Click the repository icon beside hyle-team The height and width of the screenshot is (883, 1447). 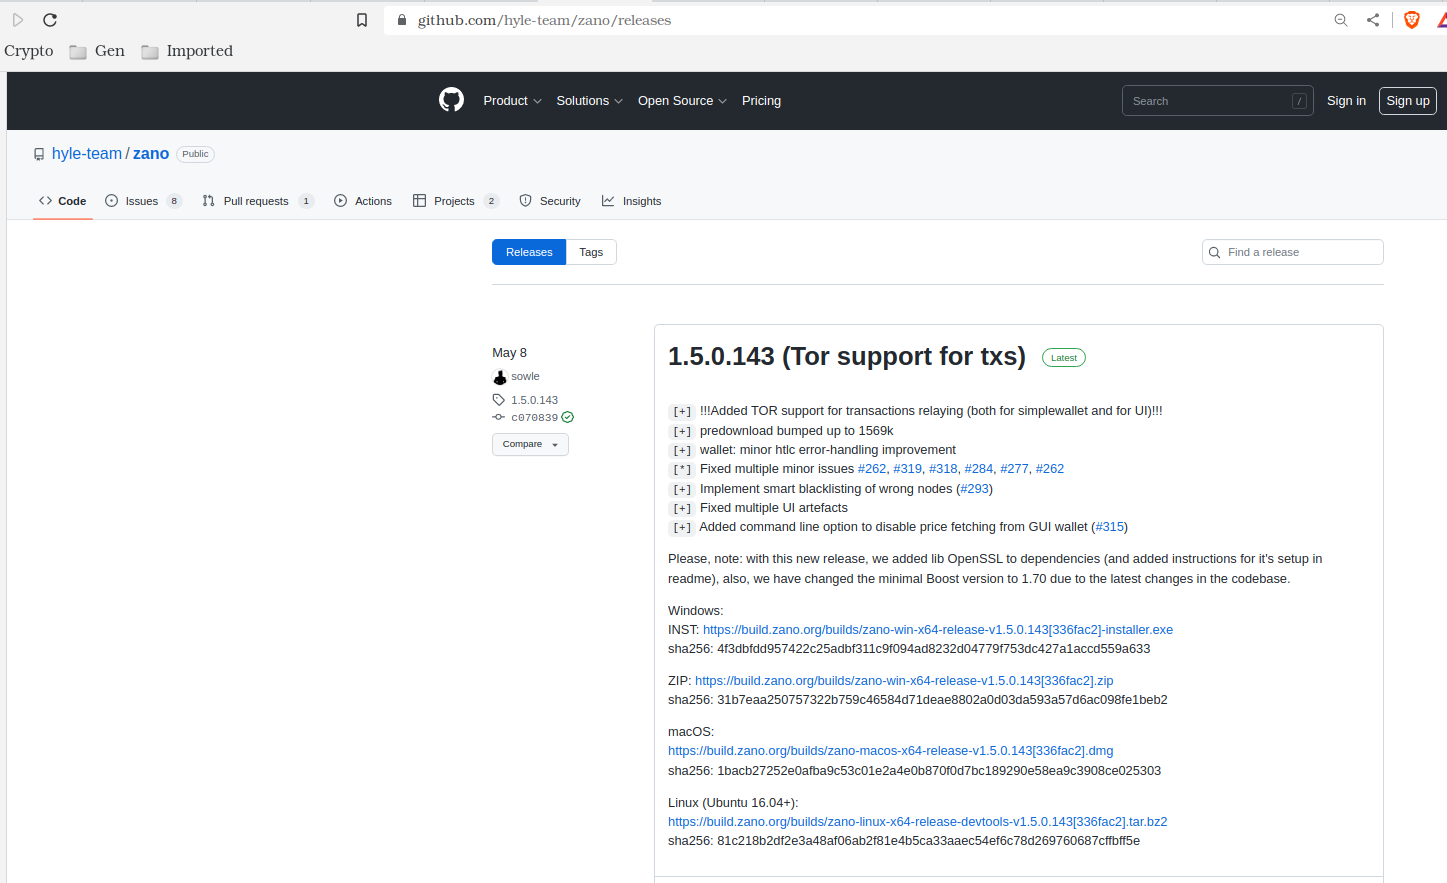[x=39, y=154]
